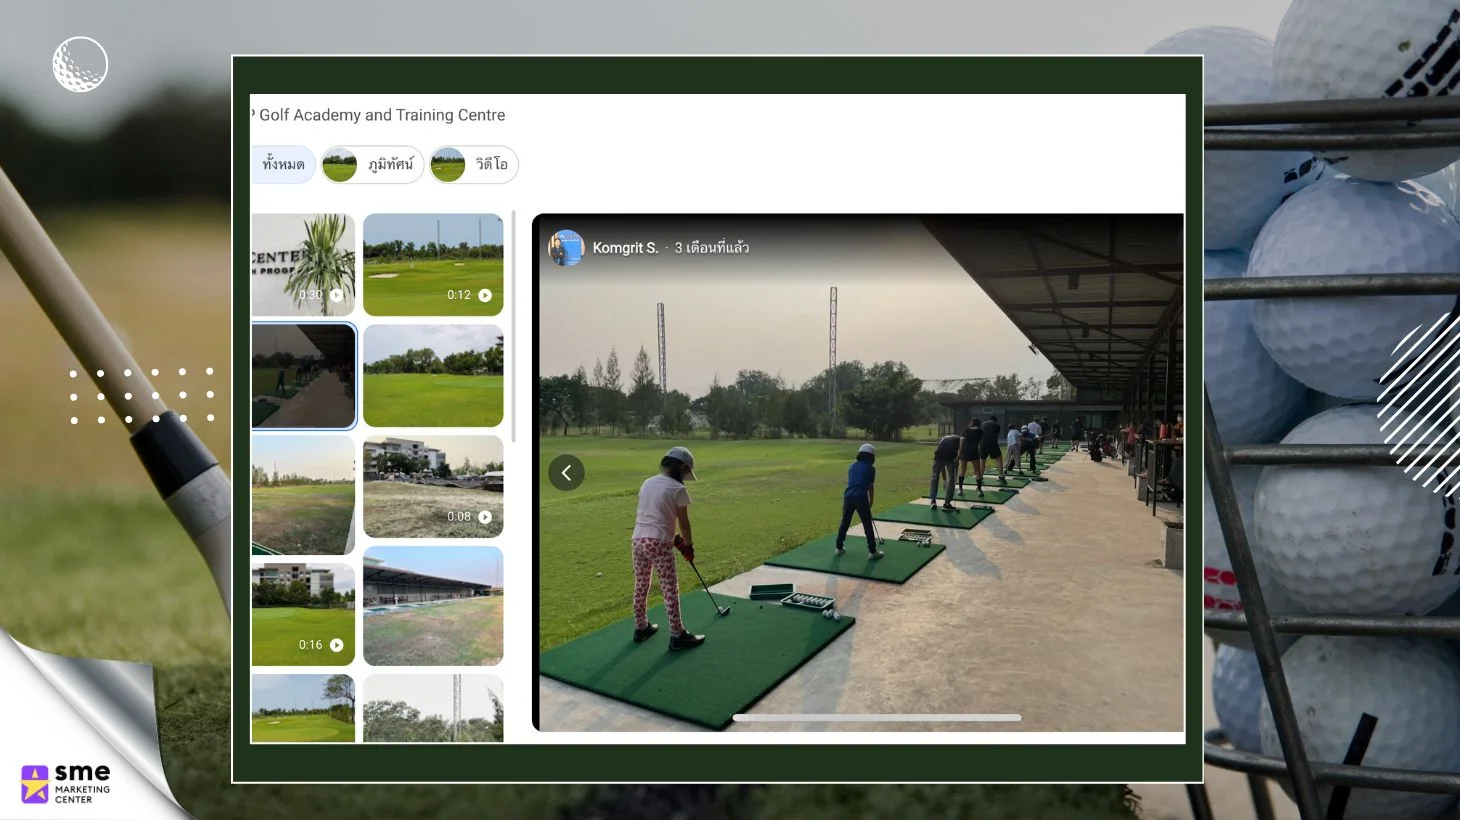The height and width of the screenshot is (820, 1460).
Task: Go to previous photo with left arrow
Action: click(566, 473)
